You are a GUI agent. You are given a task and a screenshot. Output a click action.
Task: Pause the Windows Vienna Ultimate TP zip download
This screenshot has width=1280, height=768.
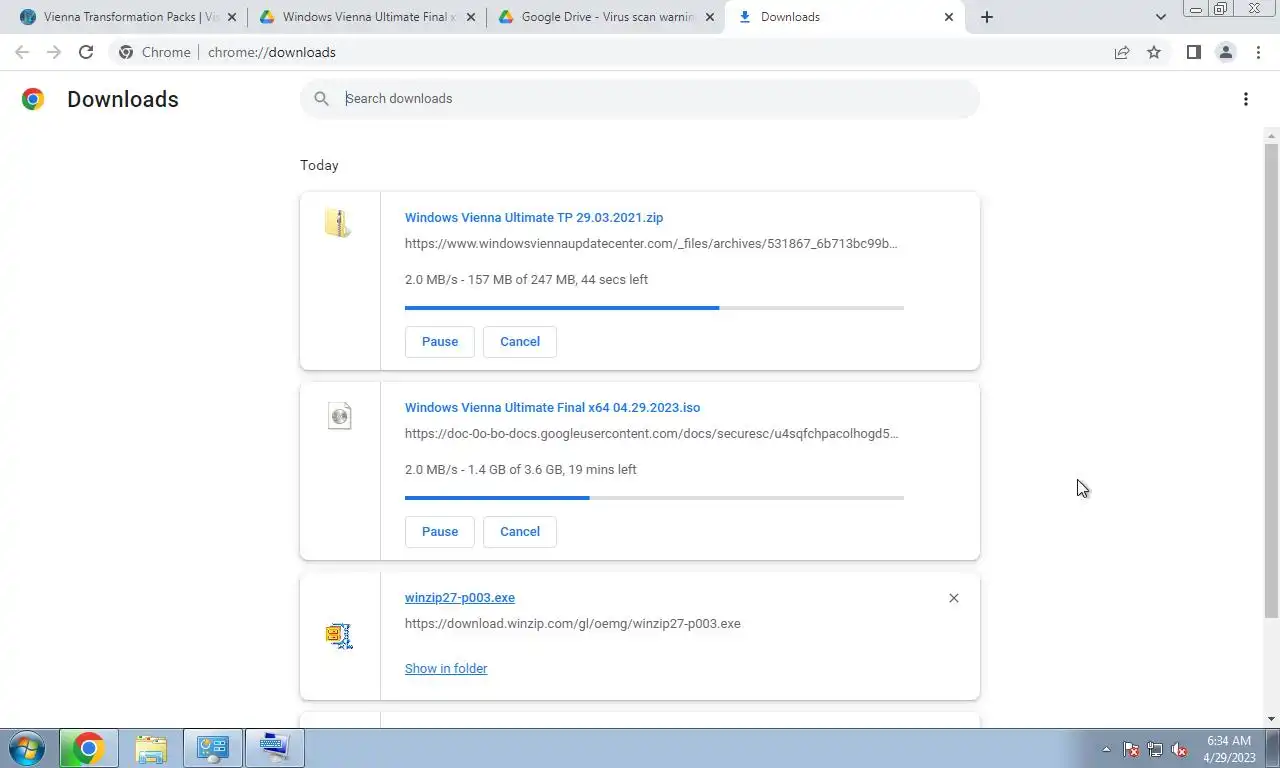tap(440, 341)
